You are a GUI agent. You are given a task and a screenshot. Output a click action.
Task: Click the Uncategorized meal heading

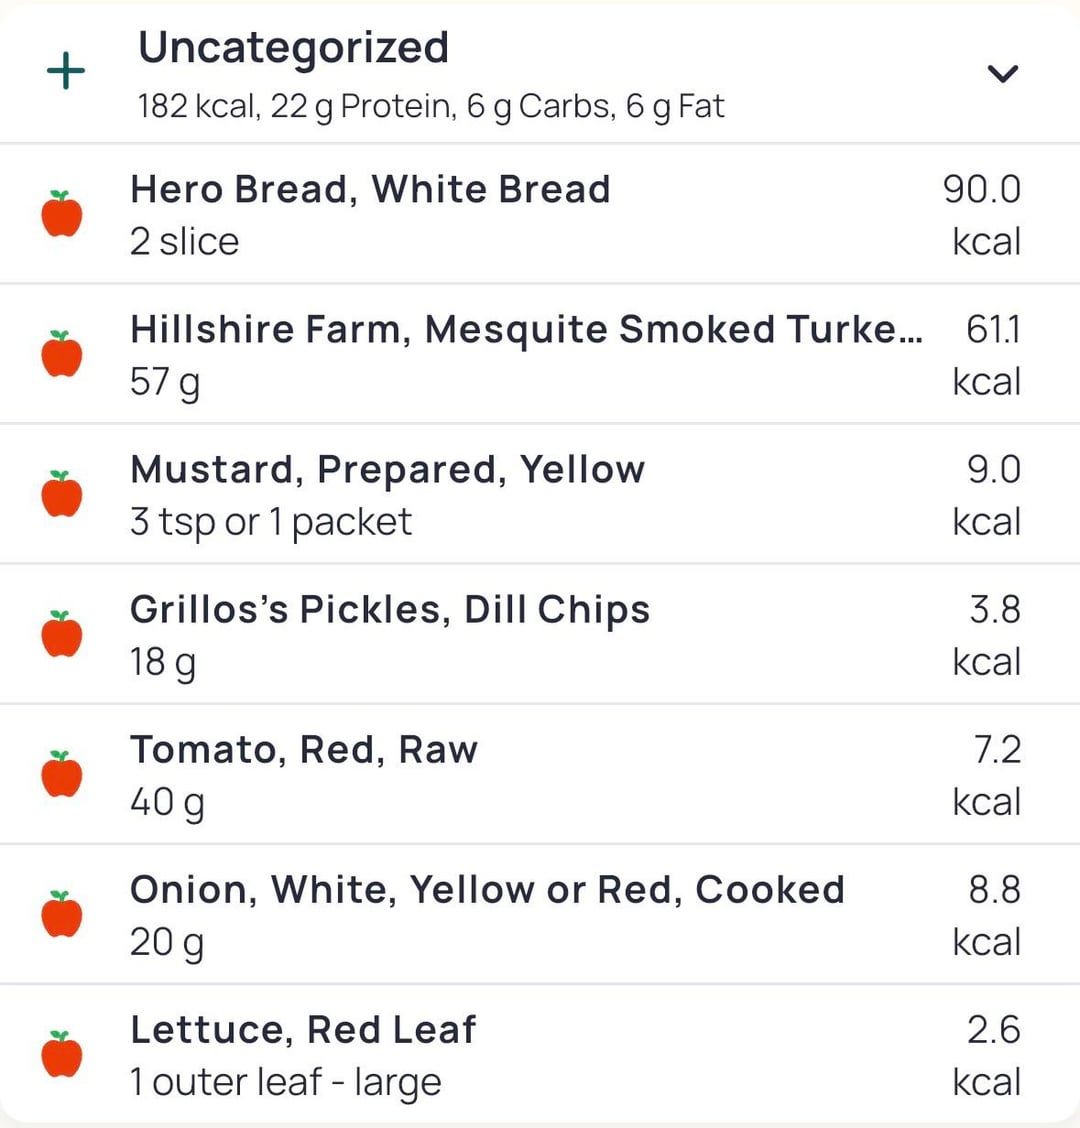click(x=293, y=48)
